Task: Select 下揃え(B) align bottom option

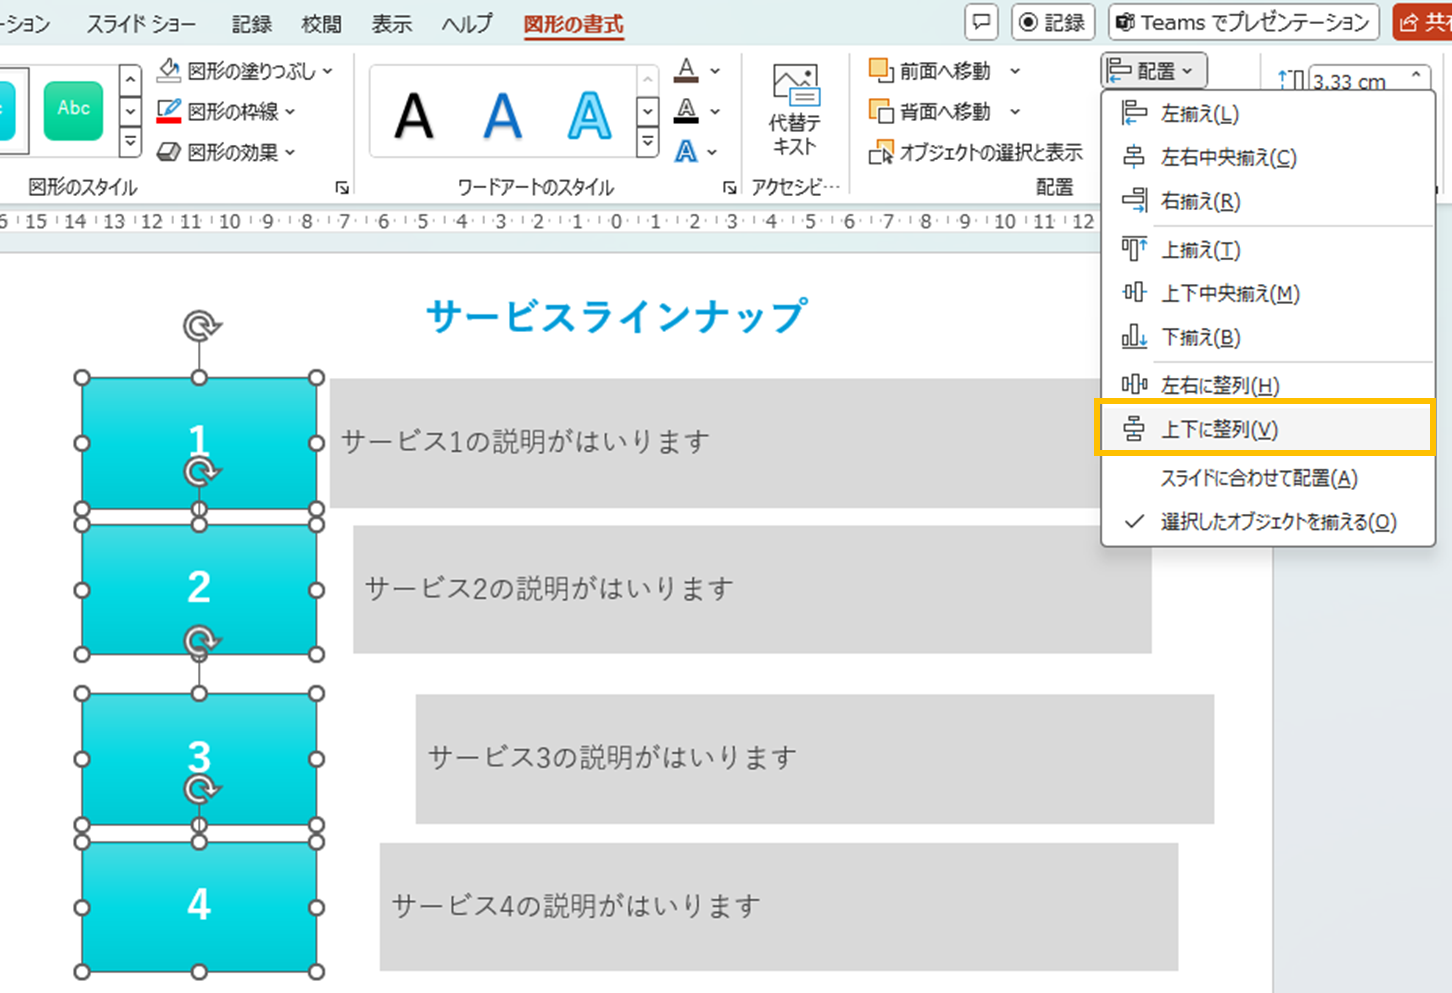Action: click(1268, 337)
